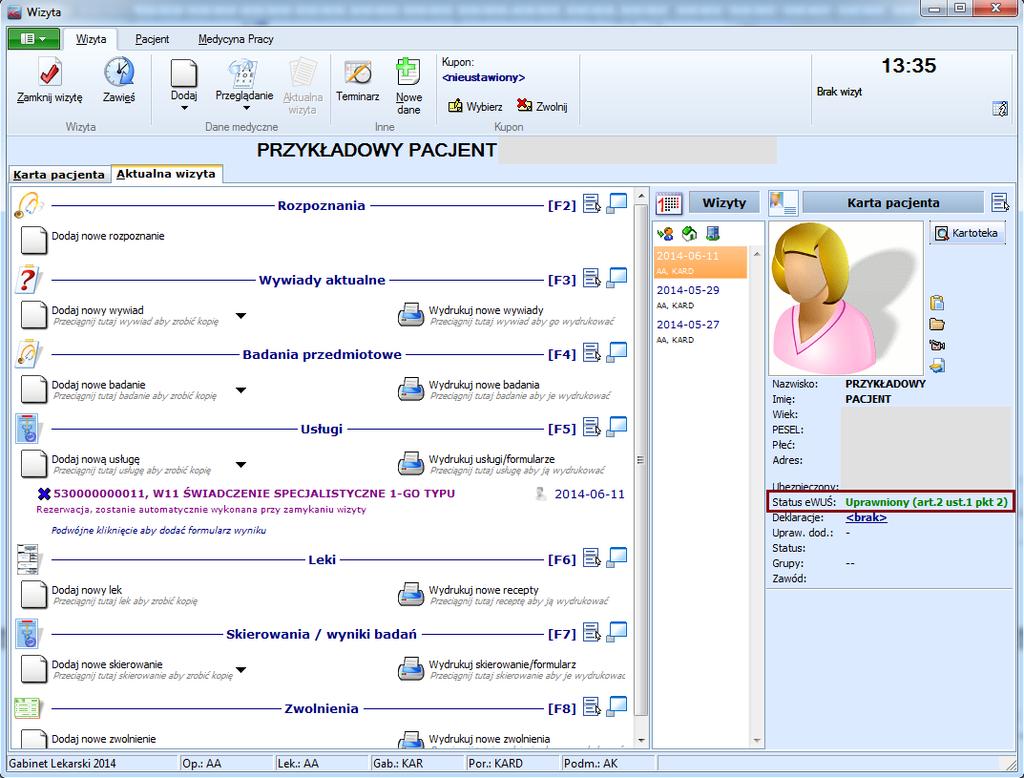1024x778 pixels.
Task: Click the printer icon for Wydrukuj nowe recepty
Action: [411, 594]
